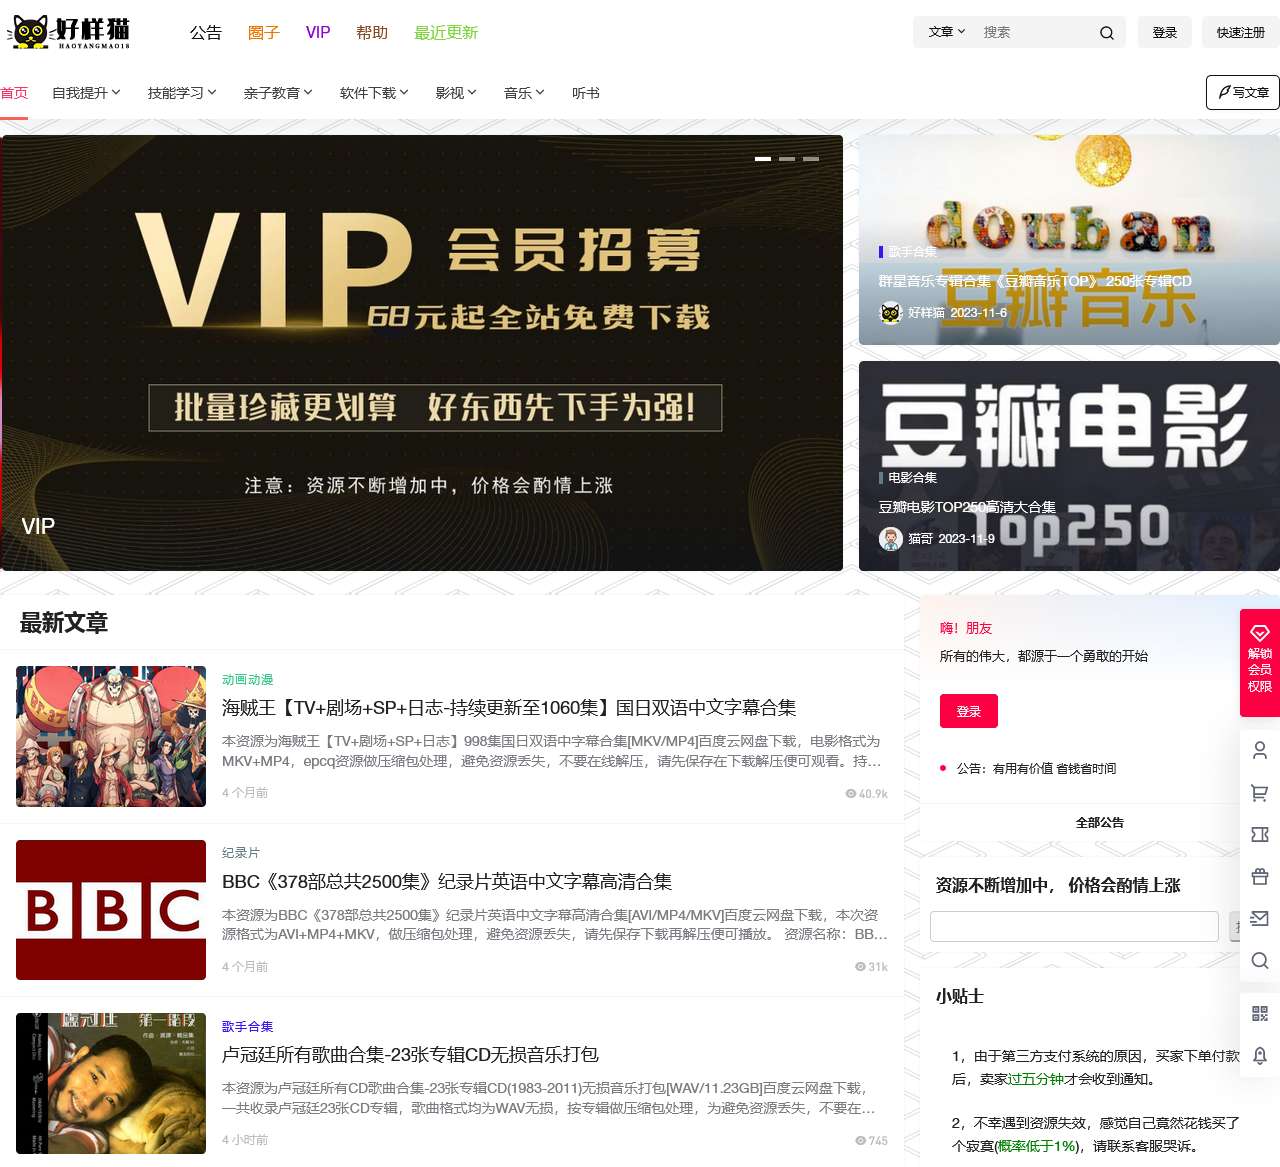Open the 豆瓣电影 TOP250 collection card
The image size is (1280, 1167).
coord(1069,466)
